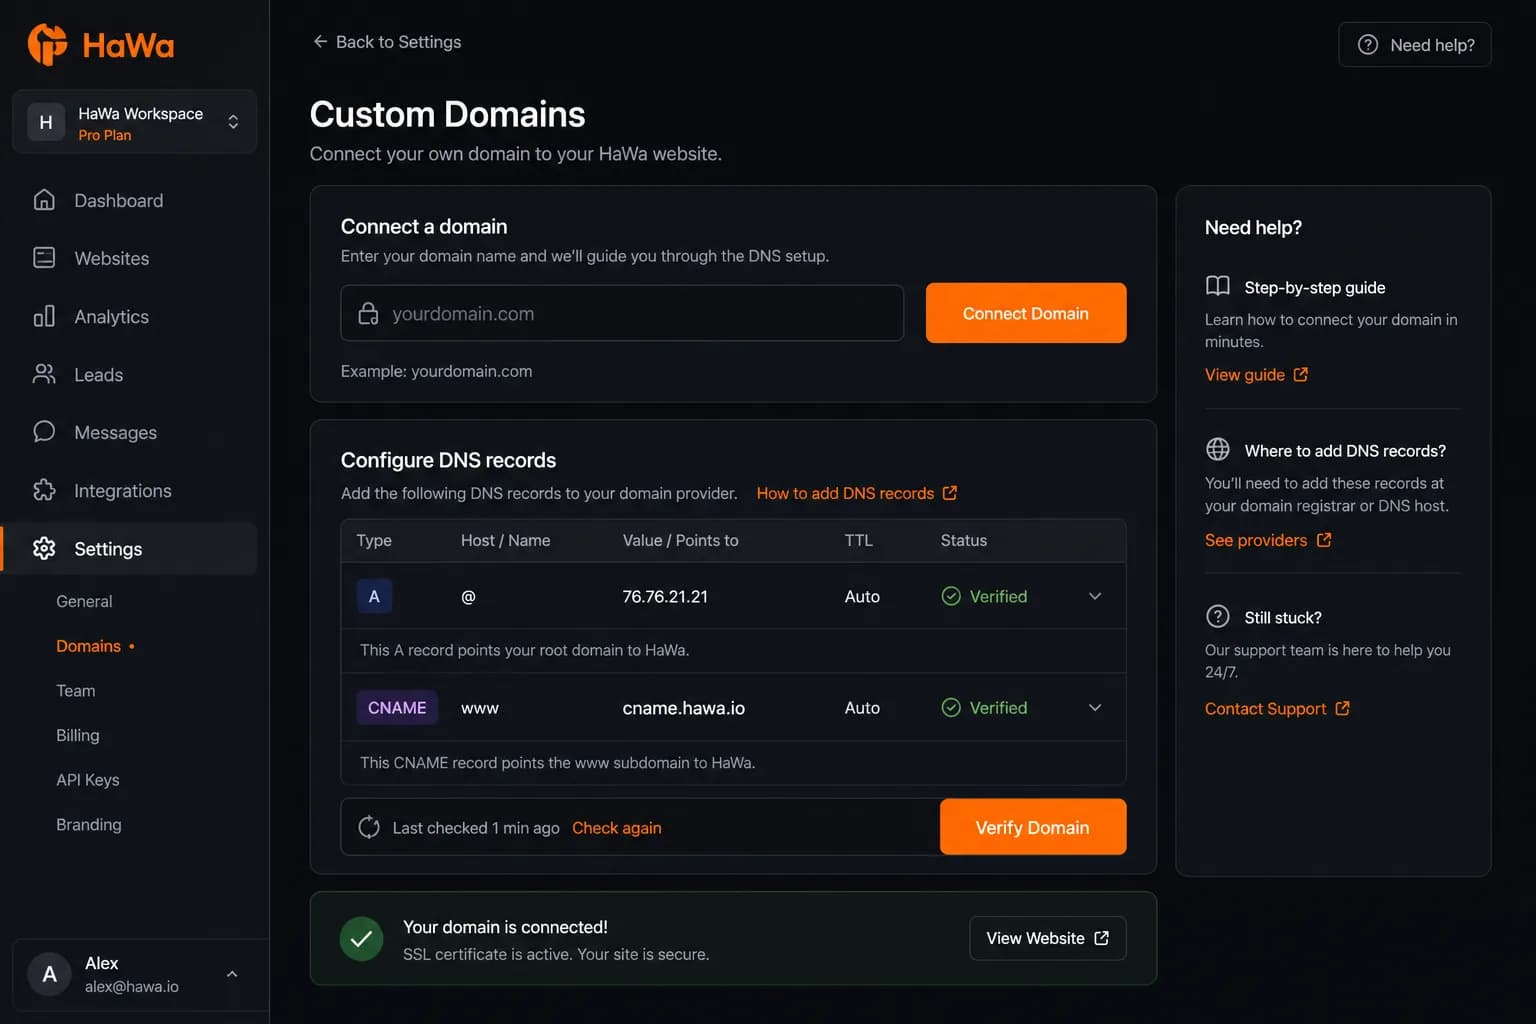The image size is (1536, 1024).
Task: Click the Alex user avatar
Action: pyautogui.click(x=49, y=974)
